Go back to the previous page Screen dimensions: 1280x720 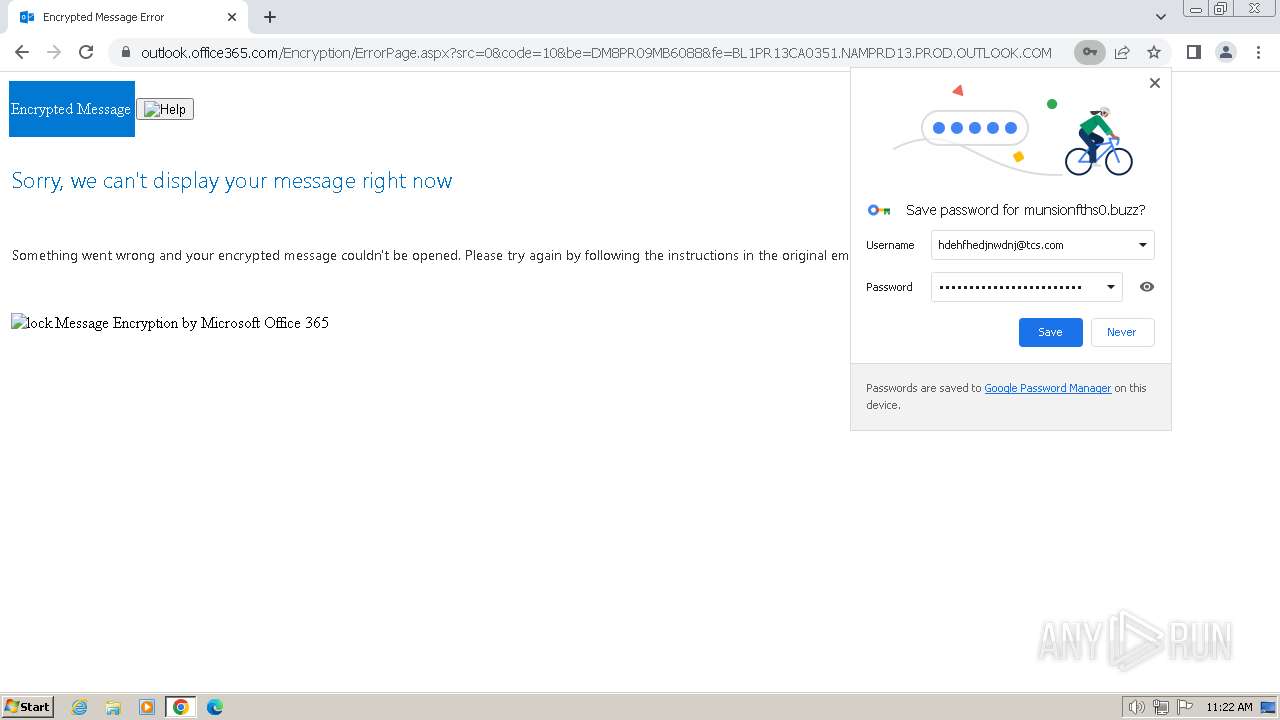[22, 52]
